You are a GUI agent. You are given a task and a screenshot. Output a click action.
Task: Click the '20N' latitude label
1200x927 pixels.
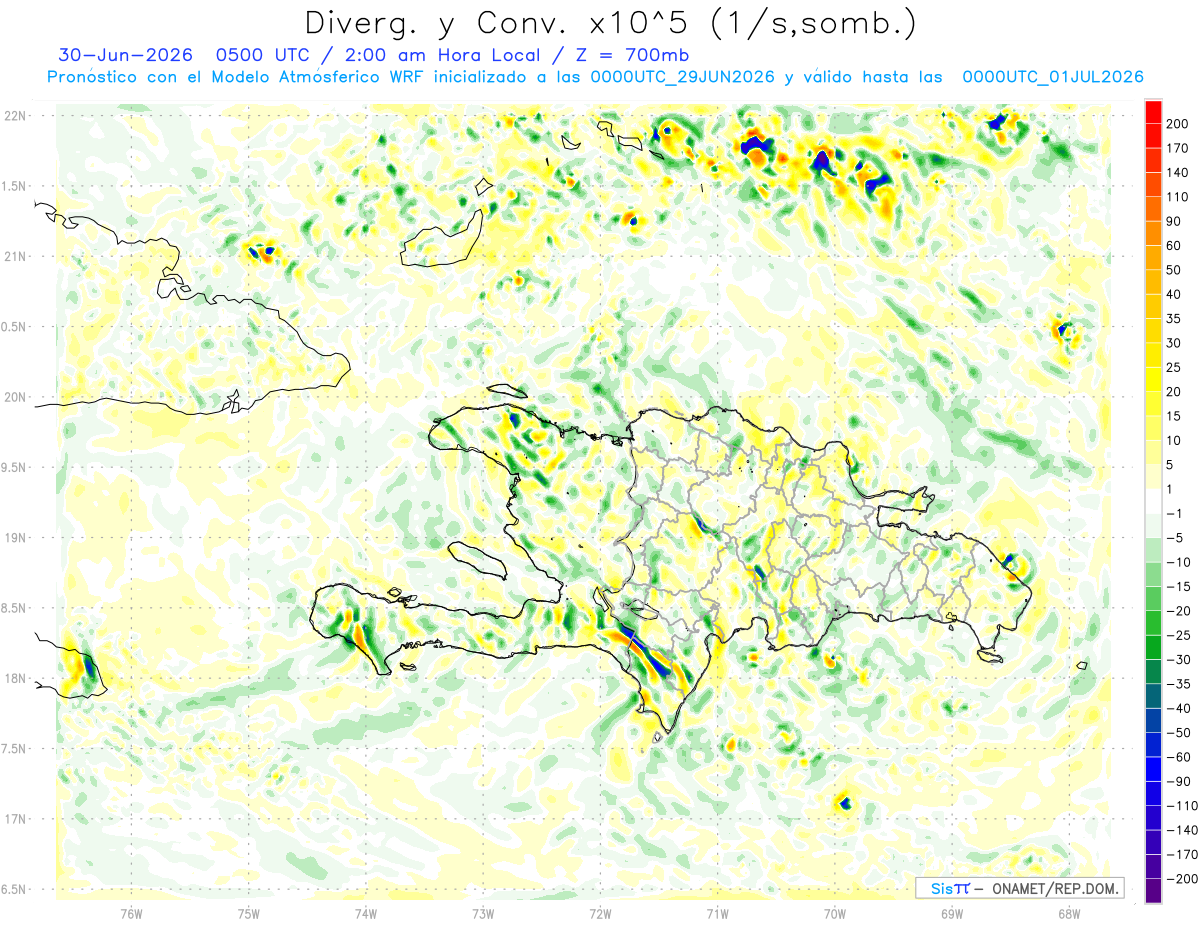(16, 397)
